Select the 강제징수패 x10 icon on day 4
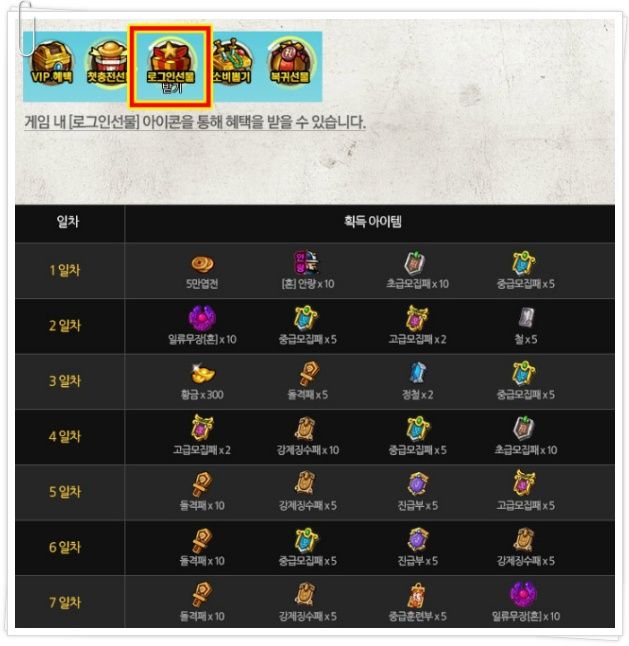Viewport: 629px width, 646px height. coord(305,429)
